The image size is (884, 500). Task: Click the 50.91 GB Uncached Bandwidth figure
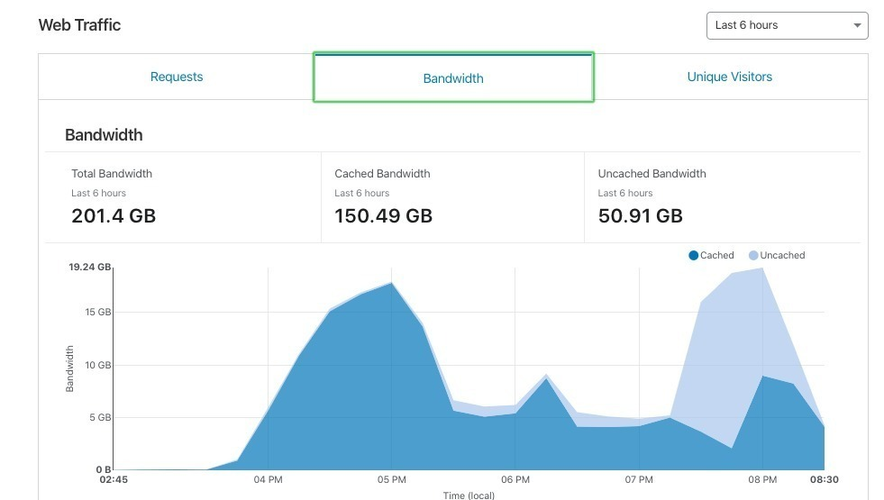coord(640,215)
